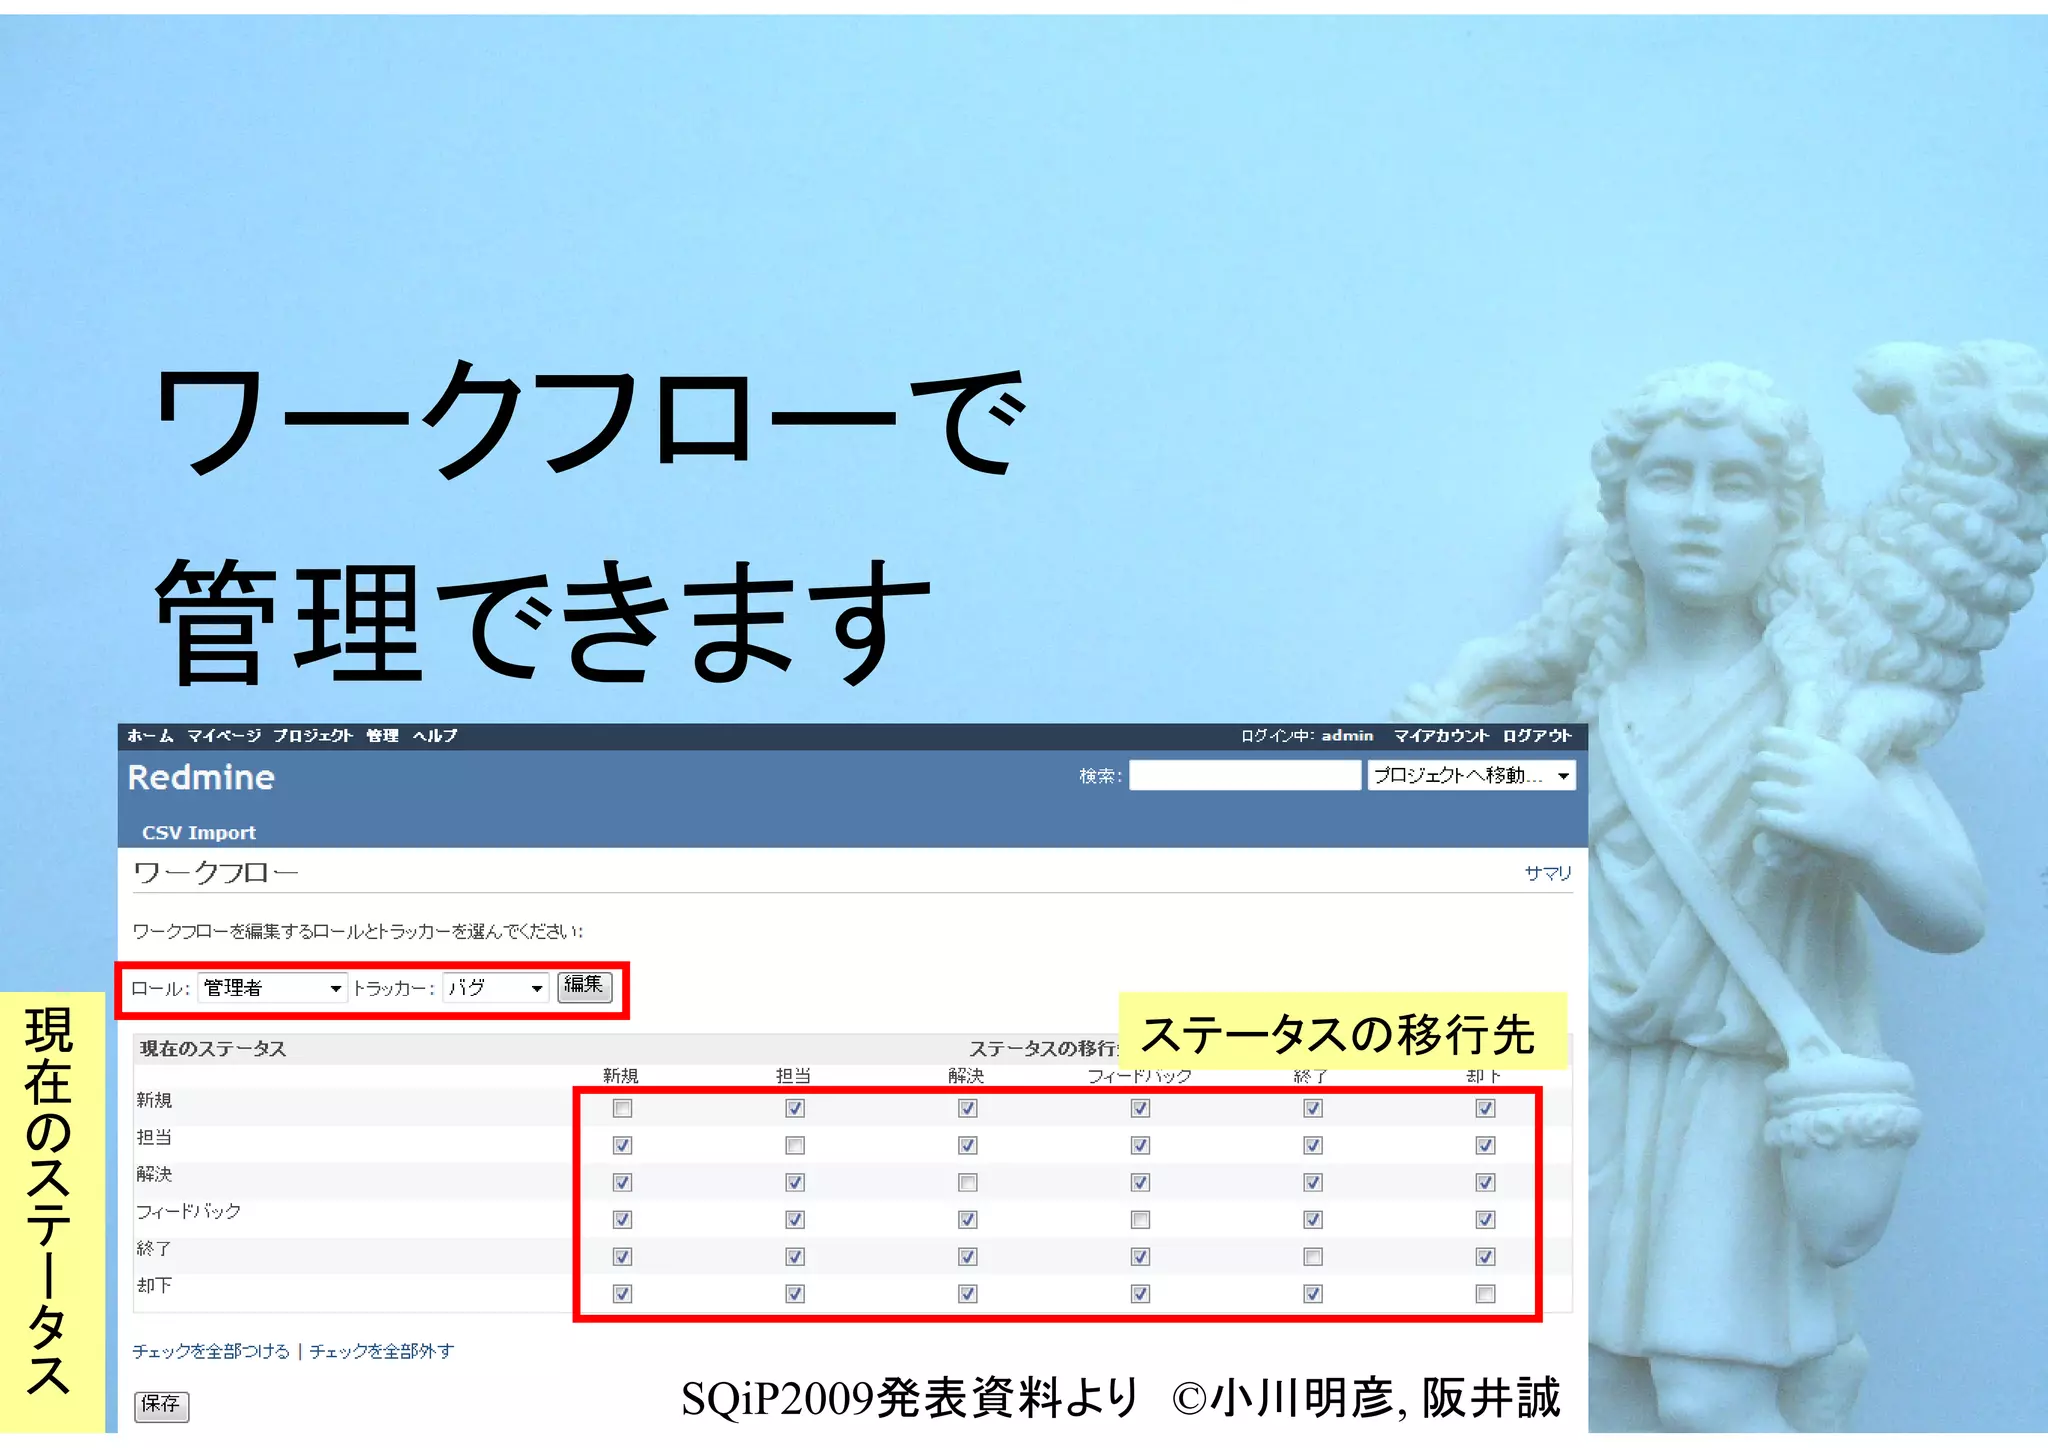Screen dimensions: 2048x1448
Task: Open プロジェクト in the top menu
Action: (313, 735)
